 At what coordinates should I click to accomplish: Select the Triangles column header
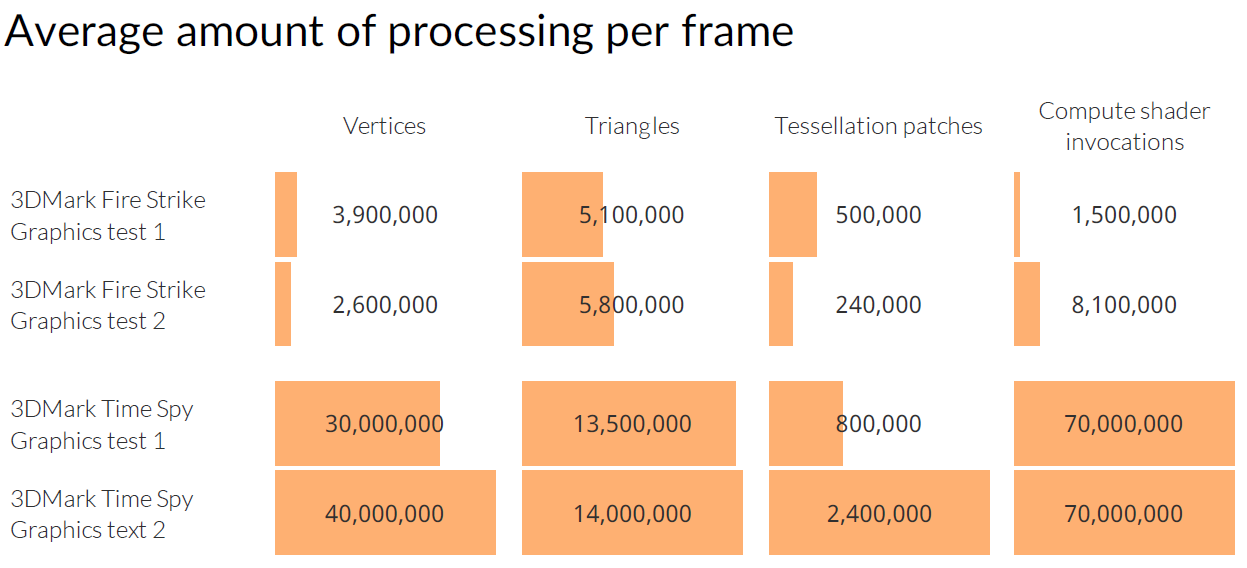[x=632, y=126]
